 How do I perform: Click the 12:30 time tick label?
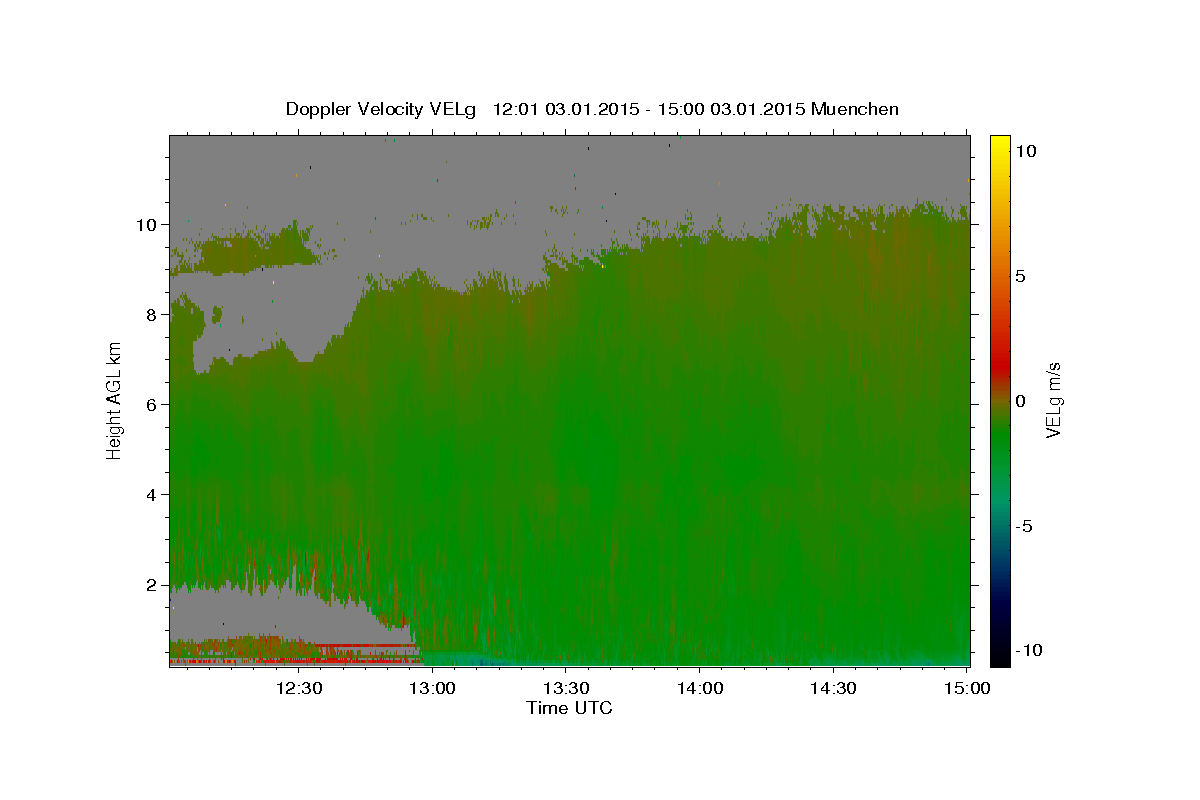pyautogui.click(x=299, y=688)
